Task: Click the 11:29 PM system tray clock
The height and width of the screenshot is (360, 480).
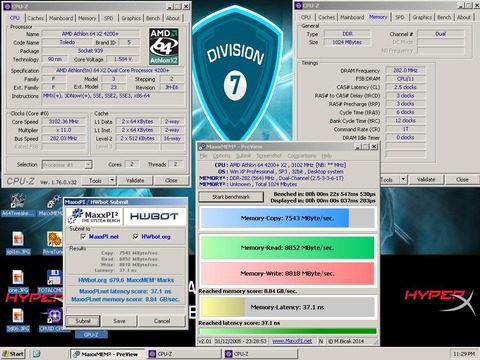Action: coord(464,354)
